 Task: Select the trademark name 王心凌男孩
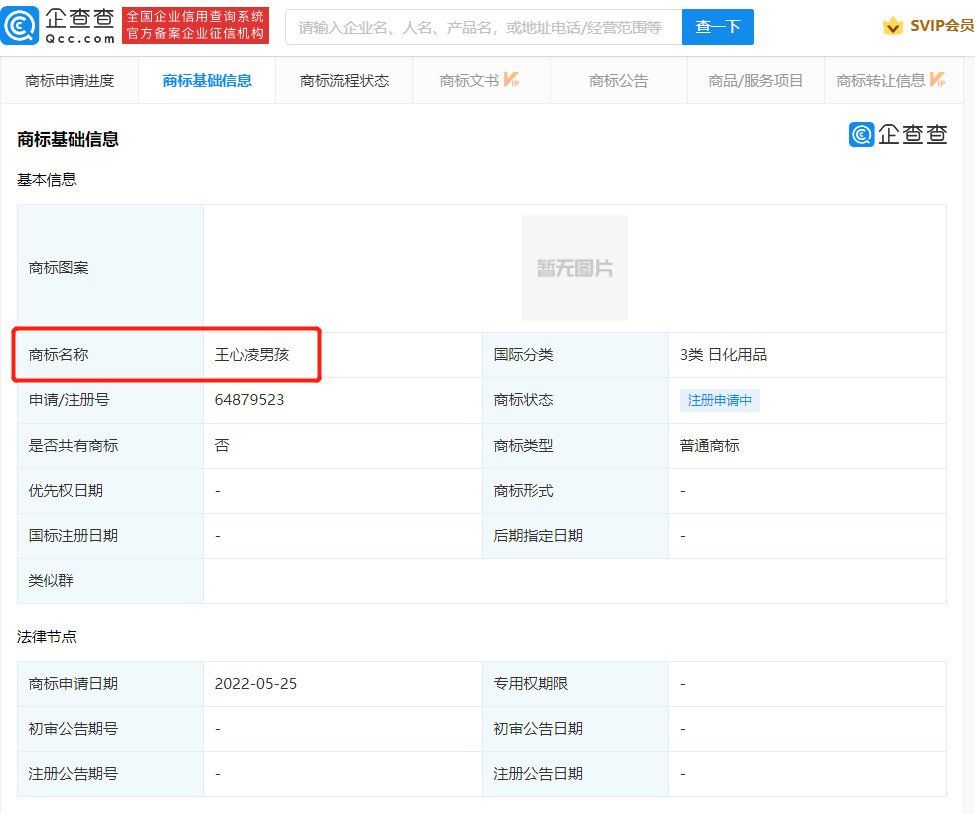point(252,354)
